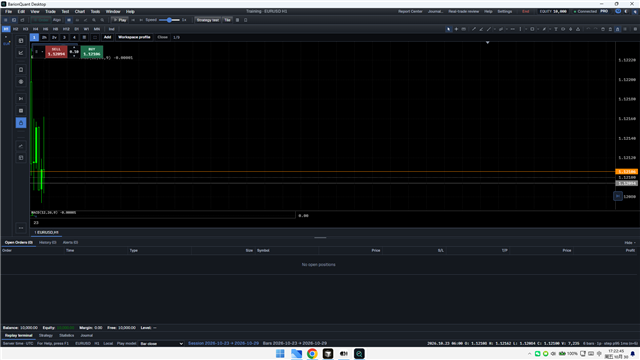
Task: Select the W1 timeframe
Action: tap(86, 29)
